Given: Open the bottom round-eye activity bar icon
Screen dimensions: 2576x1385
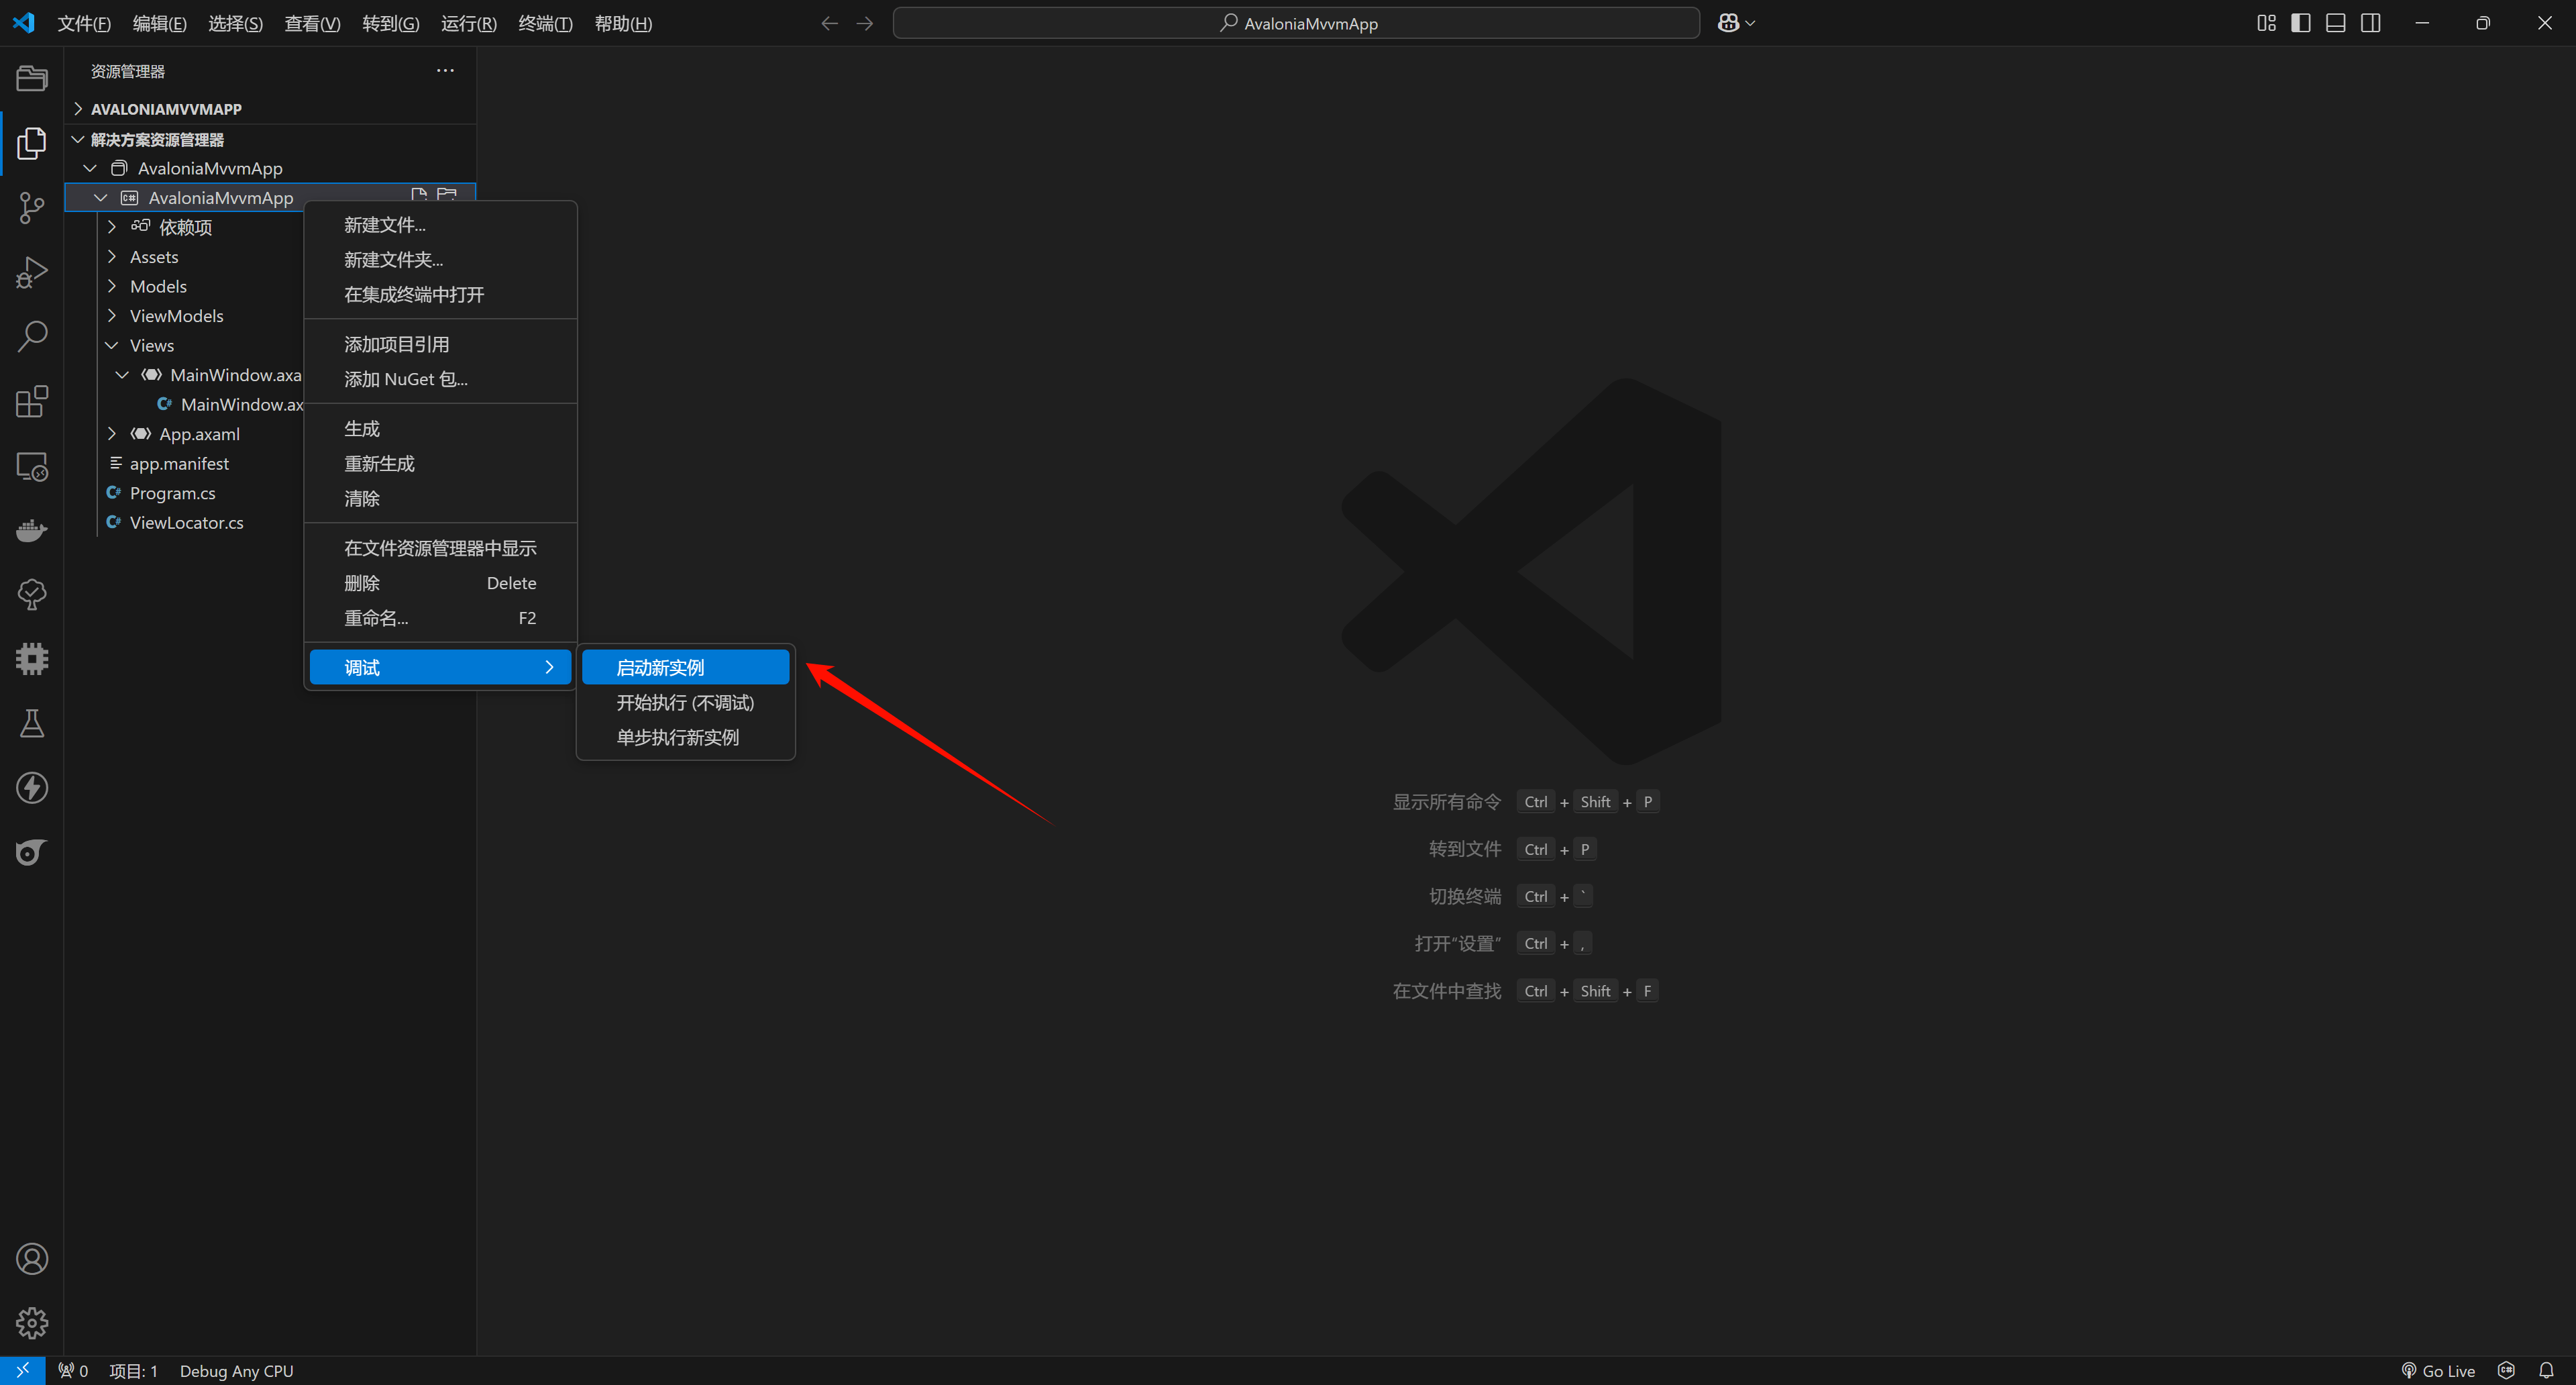Looking at the screenshot, I should (32, 852).
